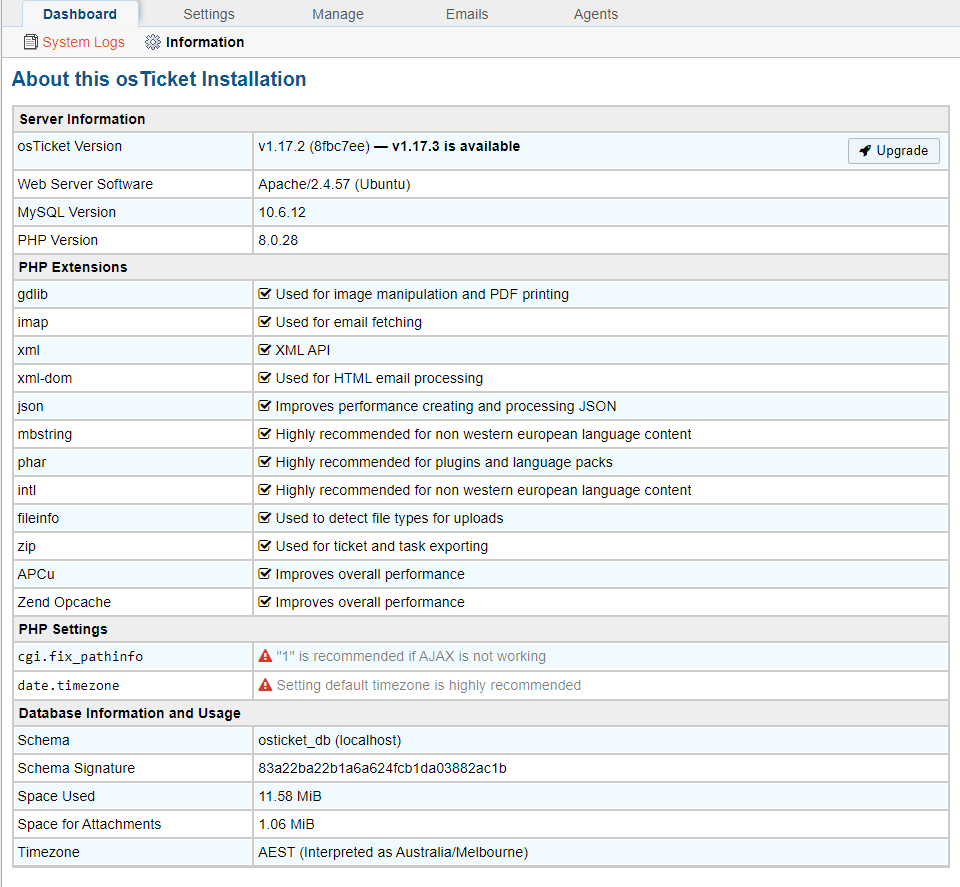Screen dimensions: 960x887
Task: Open the System Logs link
Action: point(83,42)
